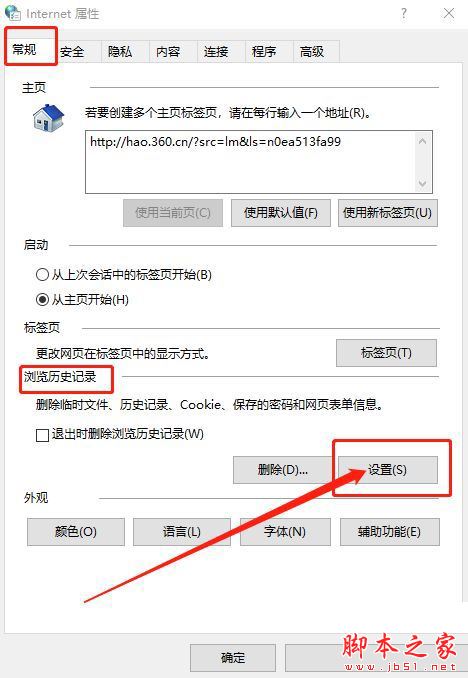This screenshot has height=678, width=468.
Task: Go to the 高级 tab
Action: (312, 52)
